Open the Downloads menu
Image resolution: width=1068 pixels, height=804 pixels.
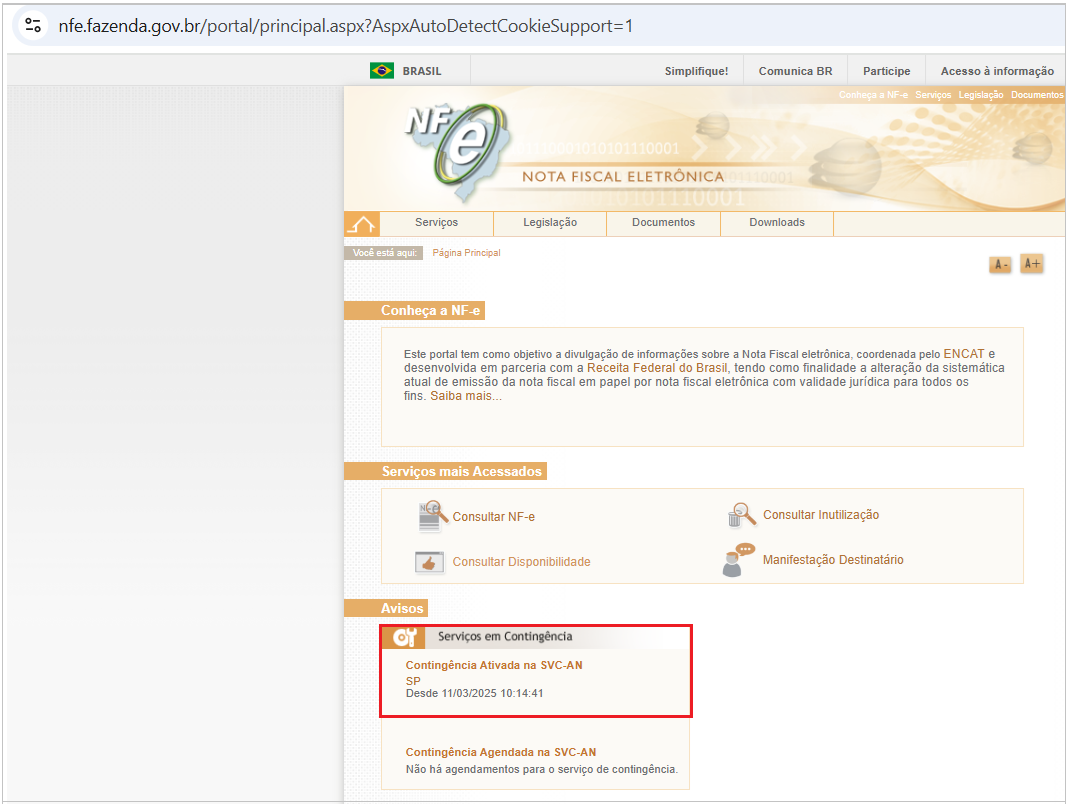(777, 223)
